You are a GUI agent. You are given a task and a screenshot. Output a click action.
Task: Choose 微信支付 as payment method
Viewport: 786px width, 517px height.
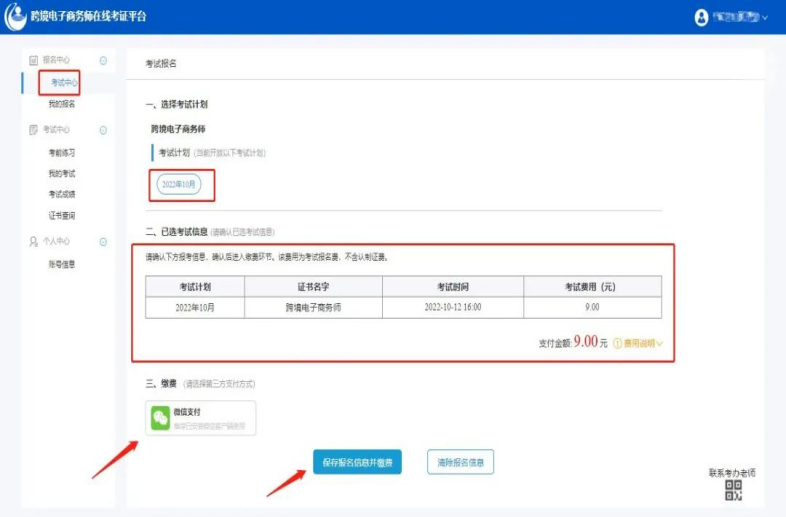click(202, 418)
